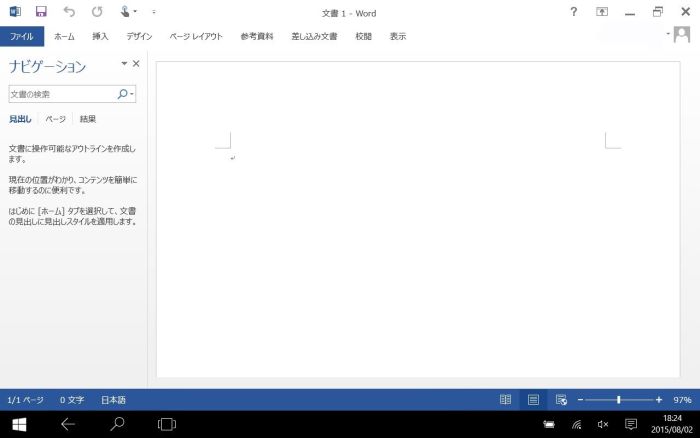Click the Redo icon in title bar
This screenshot has height=438, width=700.
[x=97, y=12]
